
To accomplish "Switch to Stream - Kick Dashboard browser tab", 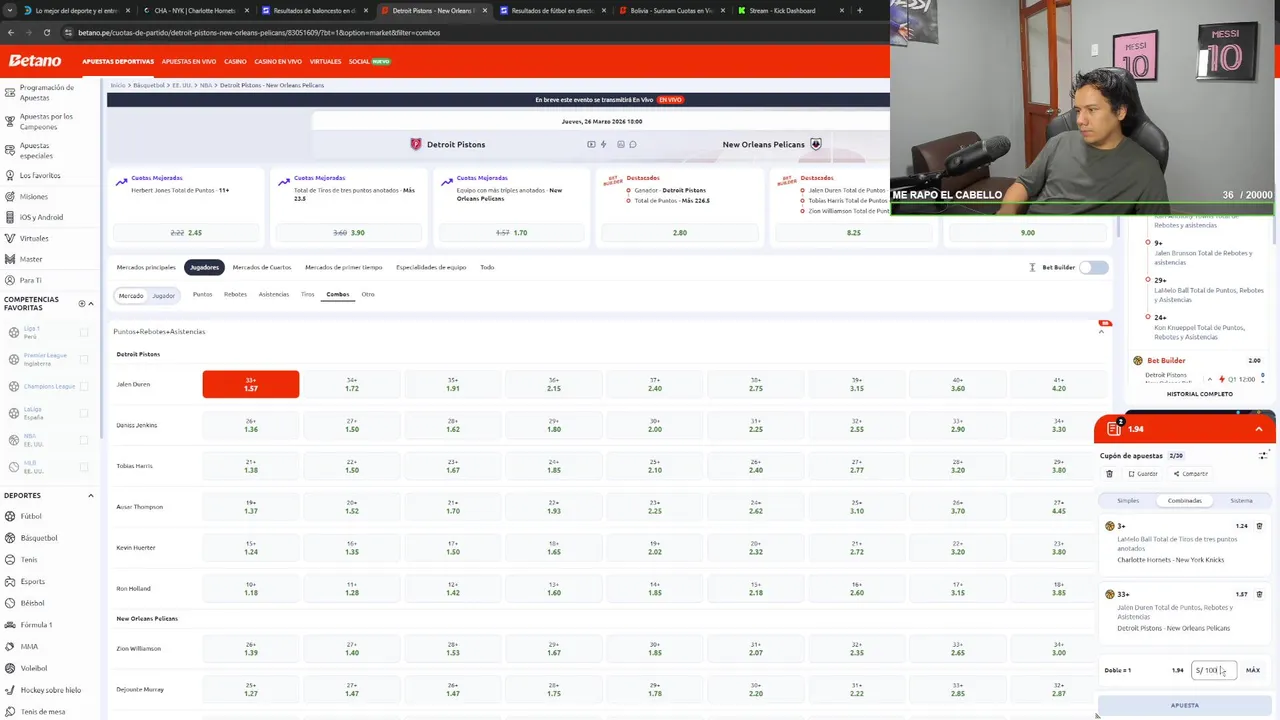I will click(783, 10).
